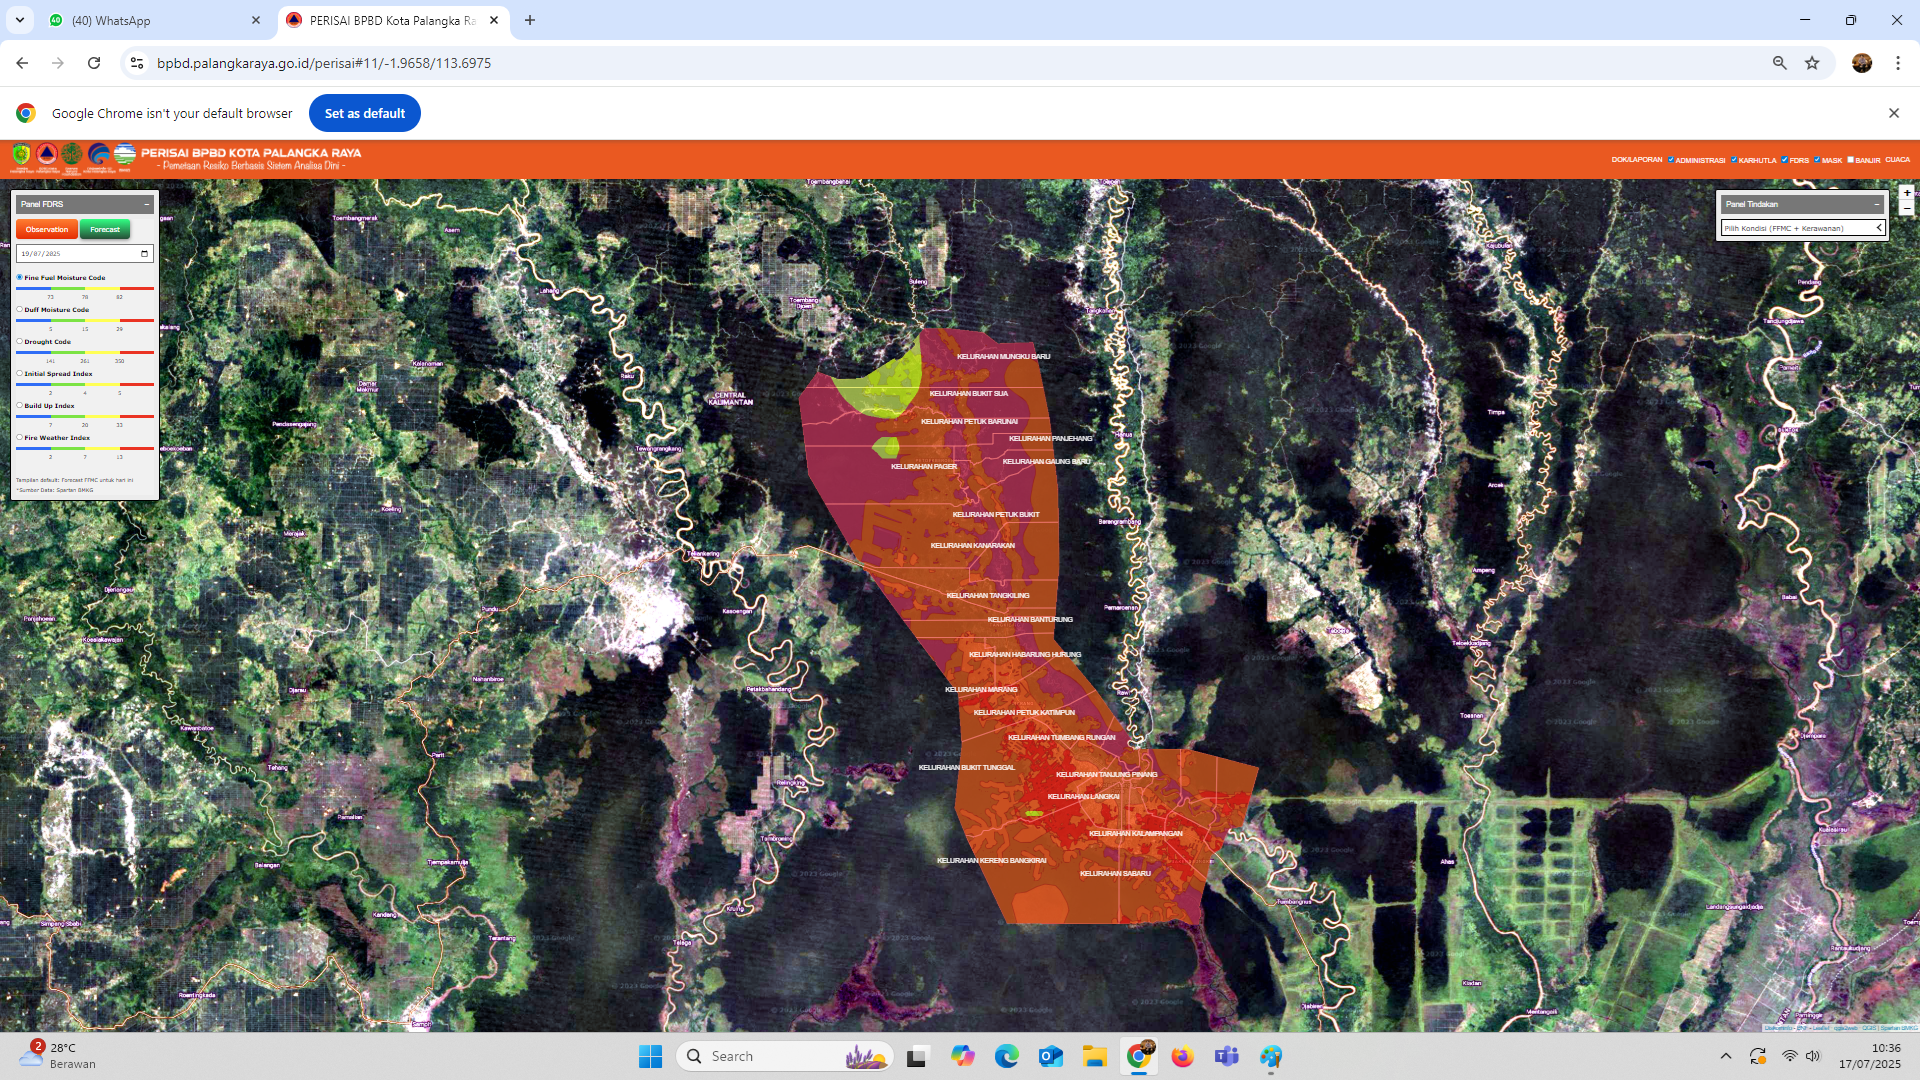This screenshot has width=1920, height=1080.
Task: Open Task View from taskbar
Action: pos(918,1056)
